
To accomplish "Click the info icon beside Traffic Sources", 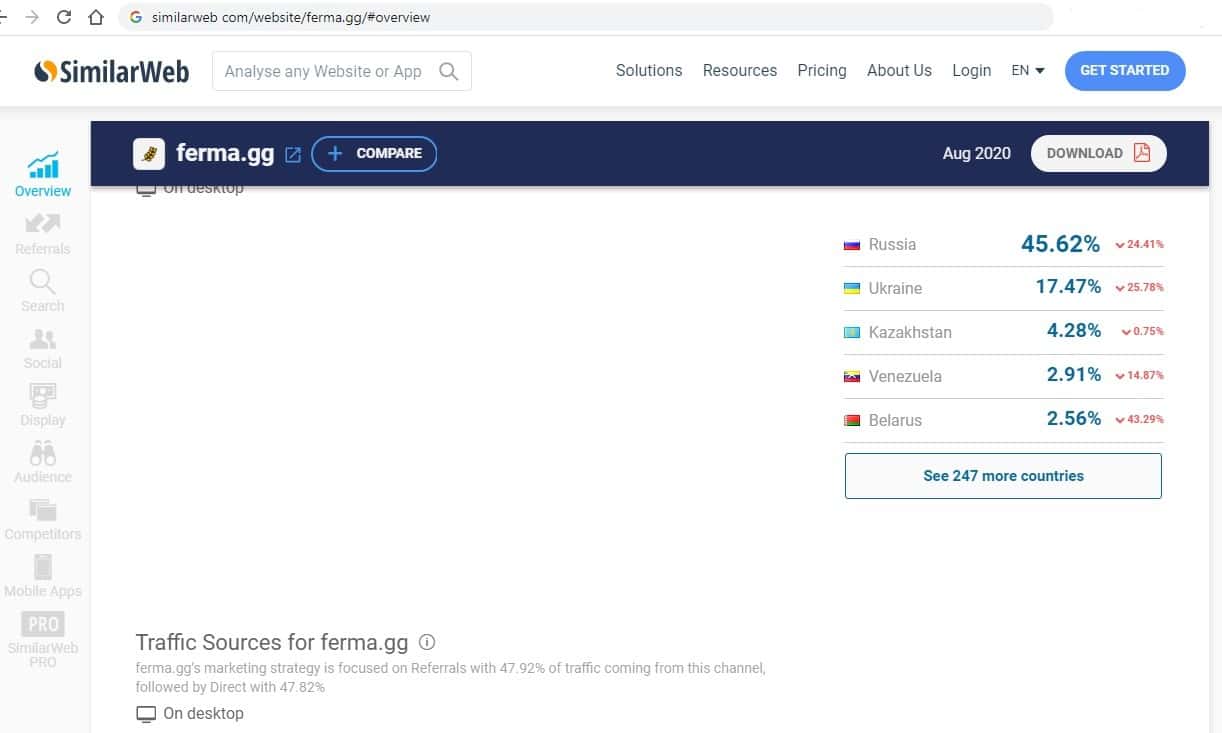I will (x=427, y=642).
